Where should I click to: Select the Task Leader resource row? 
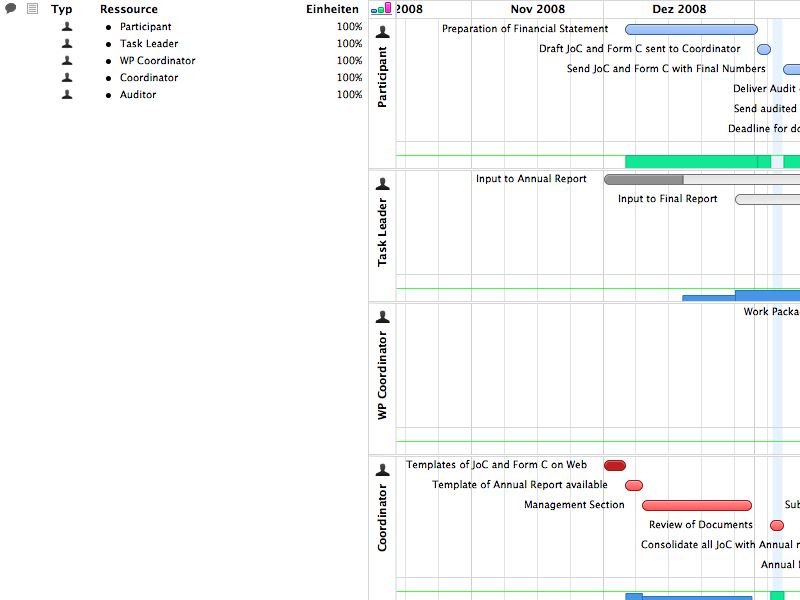(149, 44)
